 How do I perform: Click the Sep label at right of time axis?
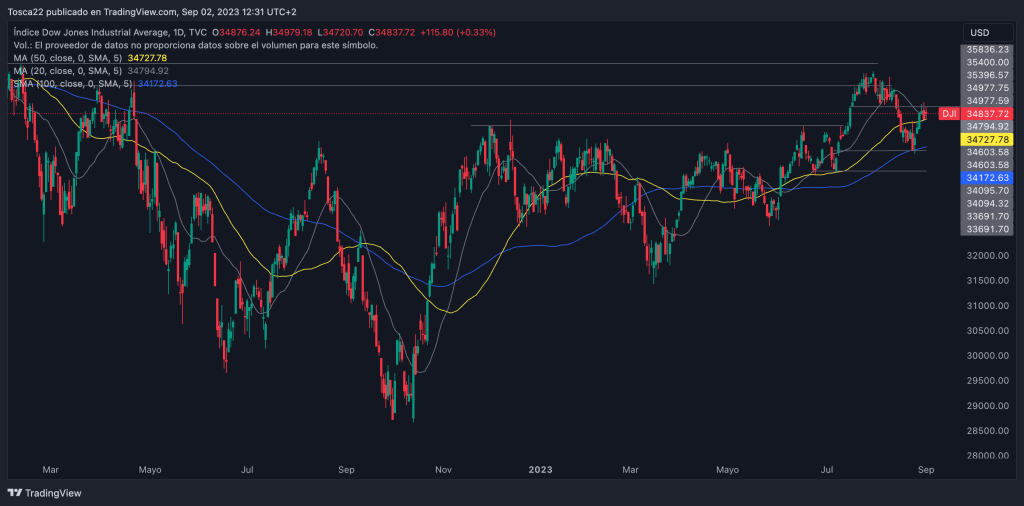[926, 468]
